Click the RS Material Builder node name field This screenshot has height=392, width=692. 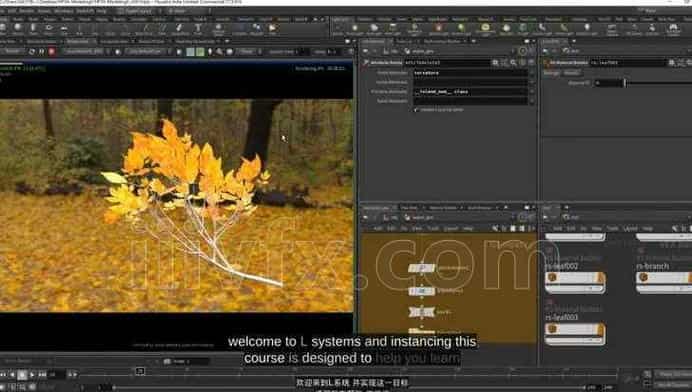pos(628,63)
